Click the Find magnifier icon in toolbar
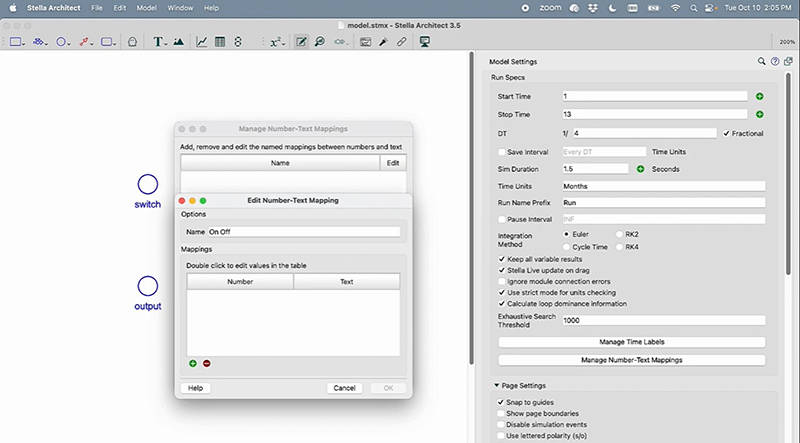Image resolution: width=800 pixels, height=443 pixels. pyautogui.click(x=319, y=42)
